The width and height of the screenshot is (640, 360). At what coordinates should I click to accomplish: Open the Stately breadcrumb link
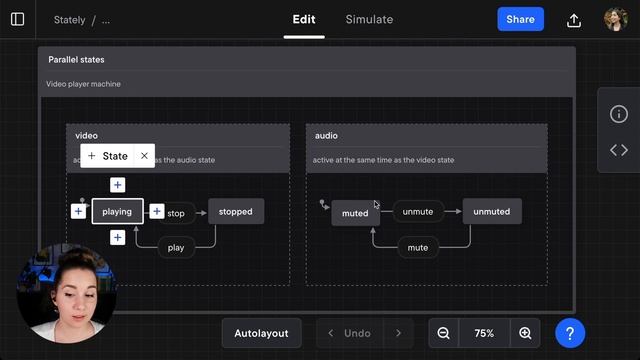[x=69, y=20]
